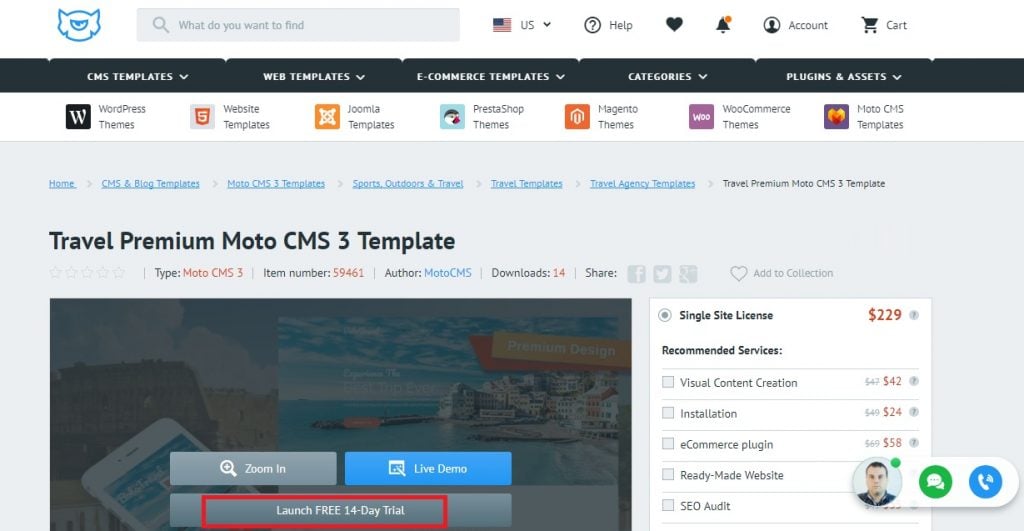Open notifications bell icon
This screenshot has height=531, width=1024.
click(723, 25)
